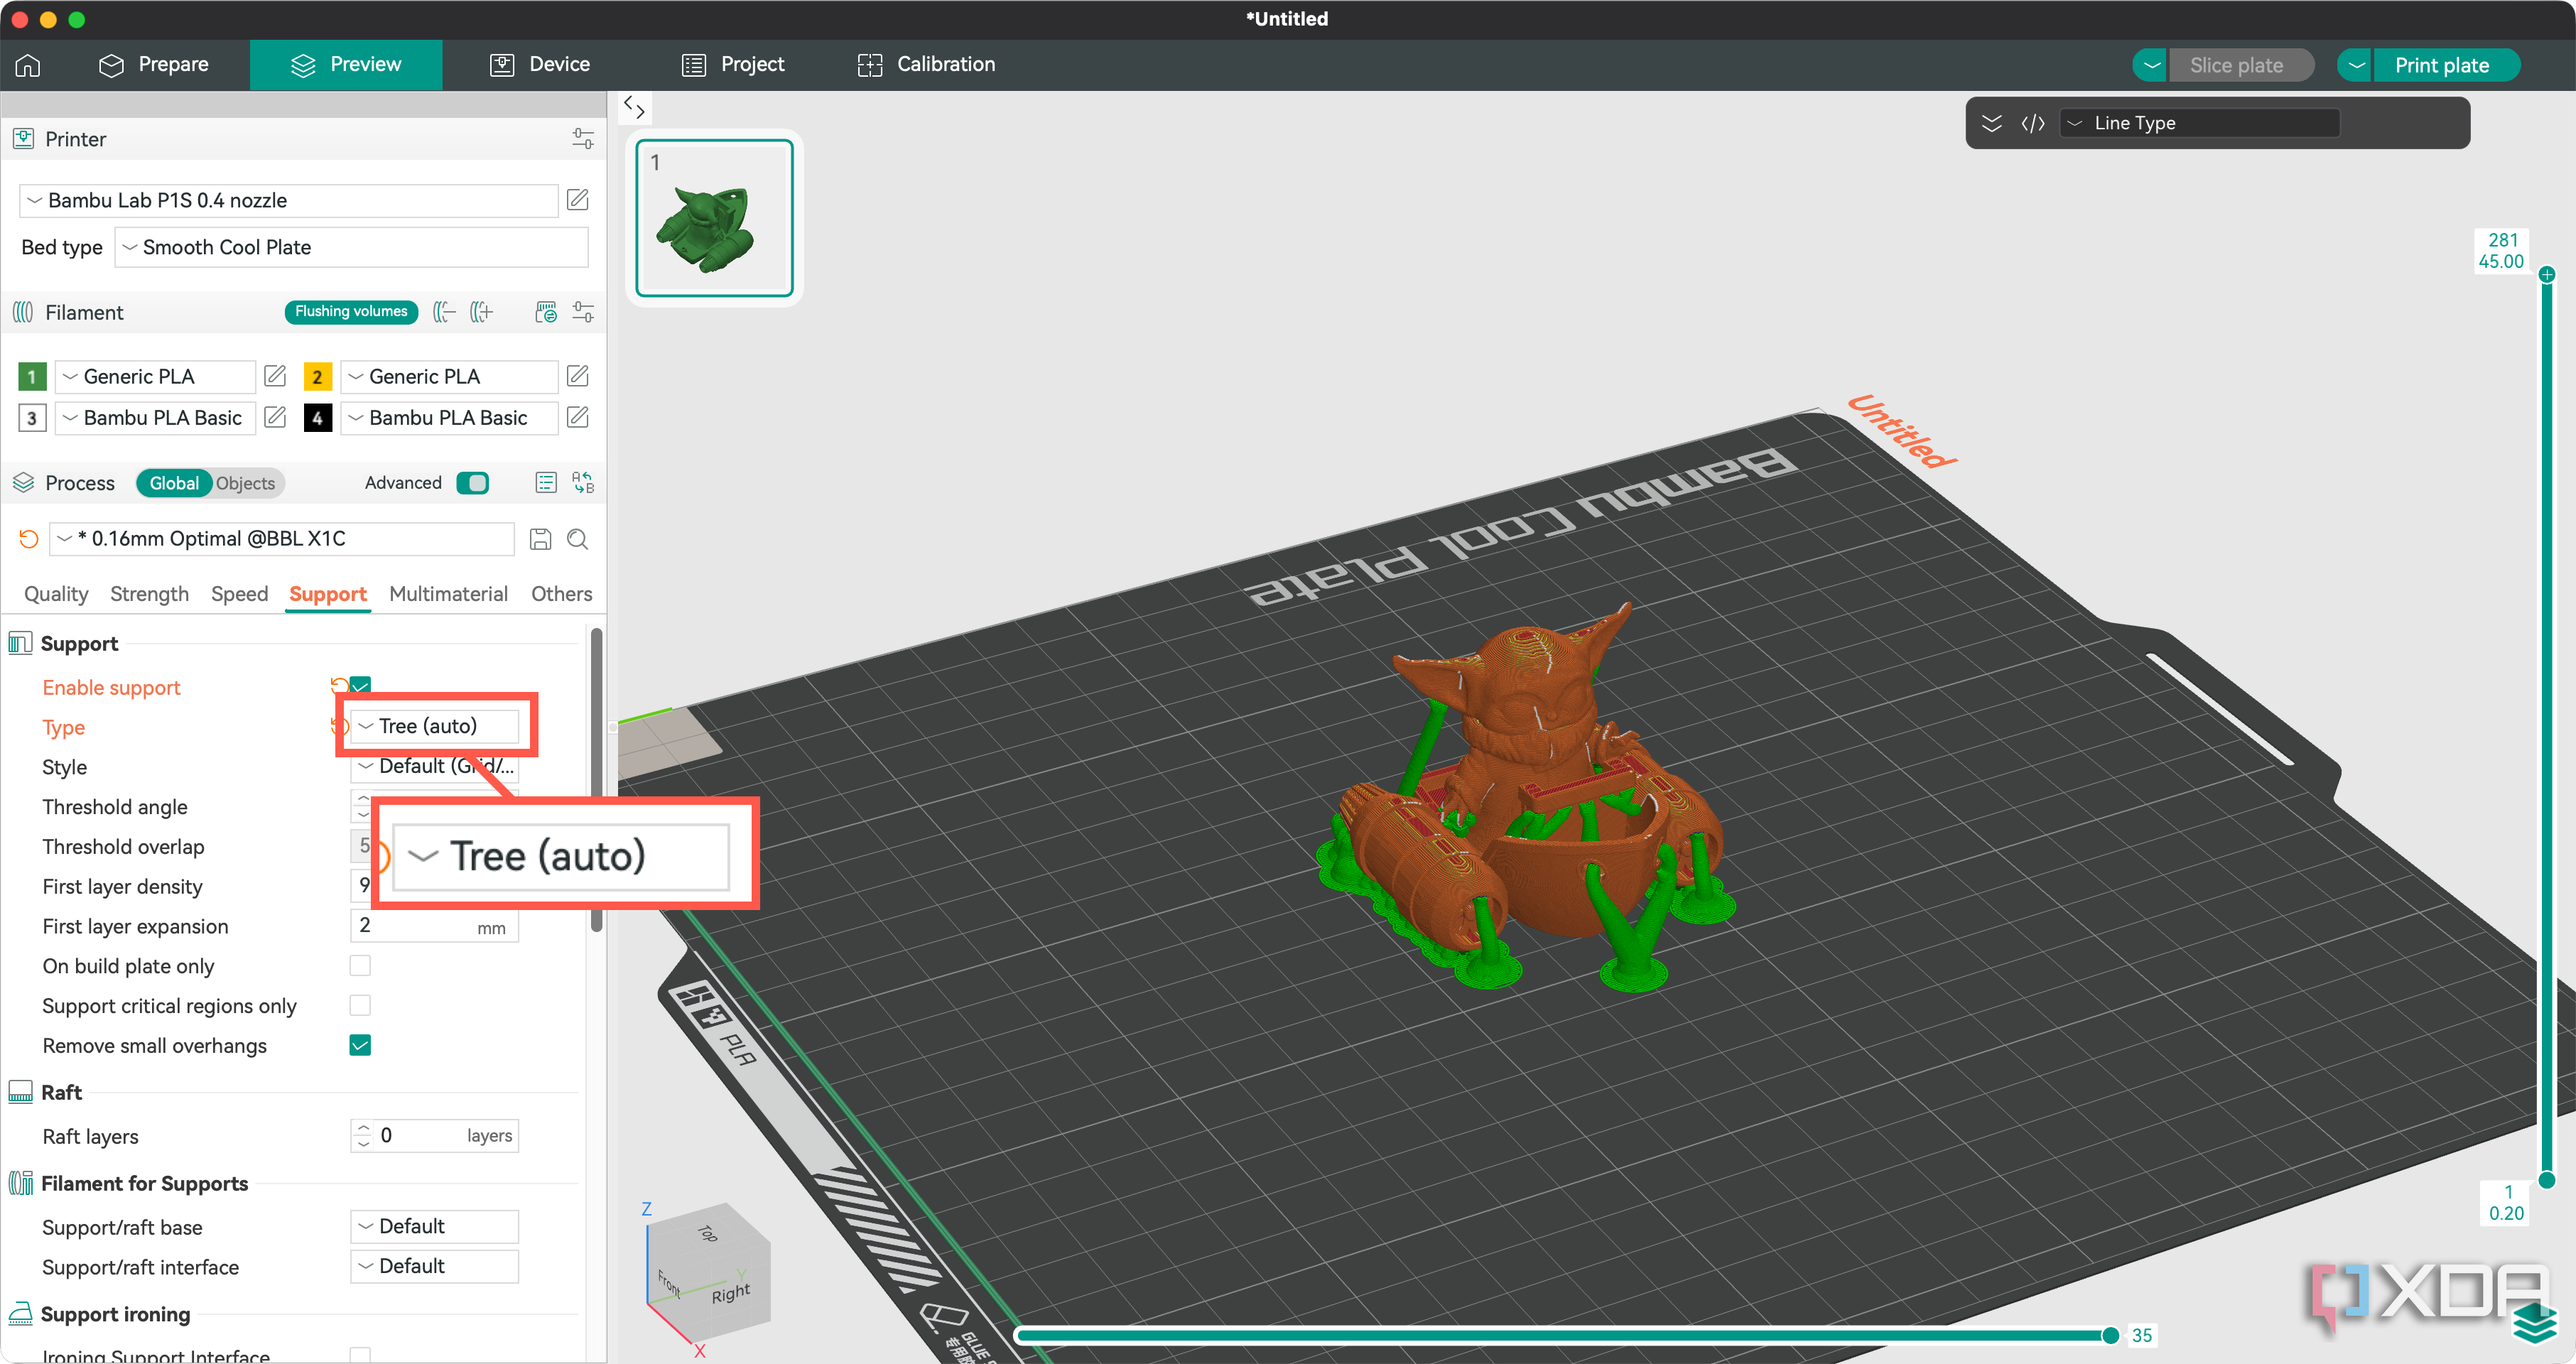Switch to the Prepare tab

pyautogui.click(x=154, y=65)
